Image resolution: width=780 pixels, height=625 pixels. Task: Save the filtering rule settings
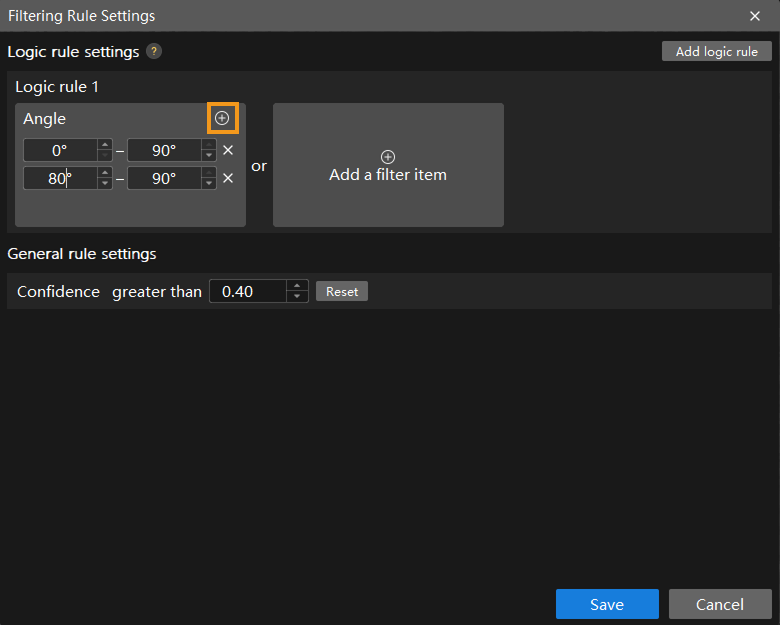pos(607,604)
